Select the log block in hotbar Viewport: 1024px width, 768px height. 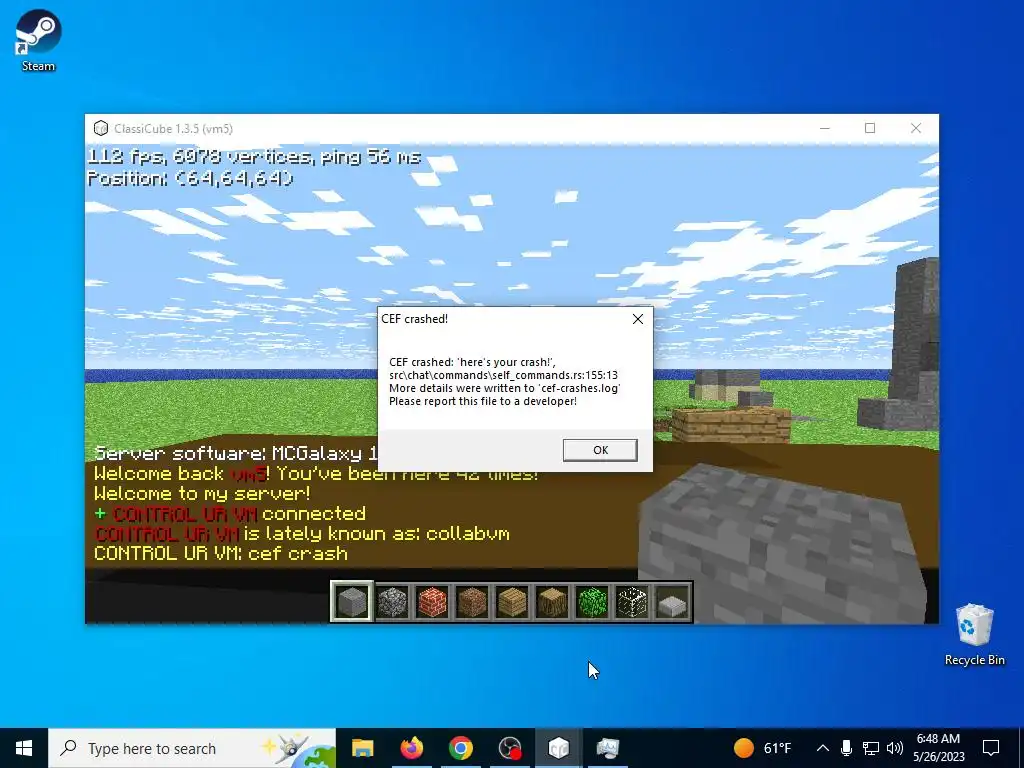click(x=552, y=601)
